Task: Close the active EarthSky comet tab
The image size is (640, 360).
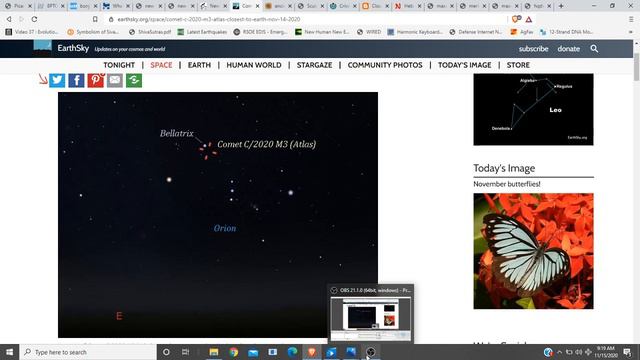Action: coord(257,6)
